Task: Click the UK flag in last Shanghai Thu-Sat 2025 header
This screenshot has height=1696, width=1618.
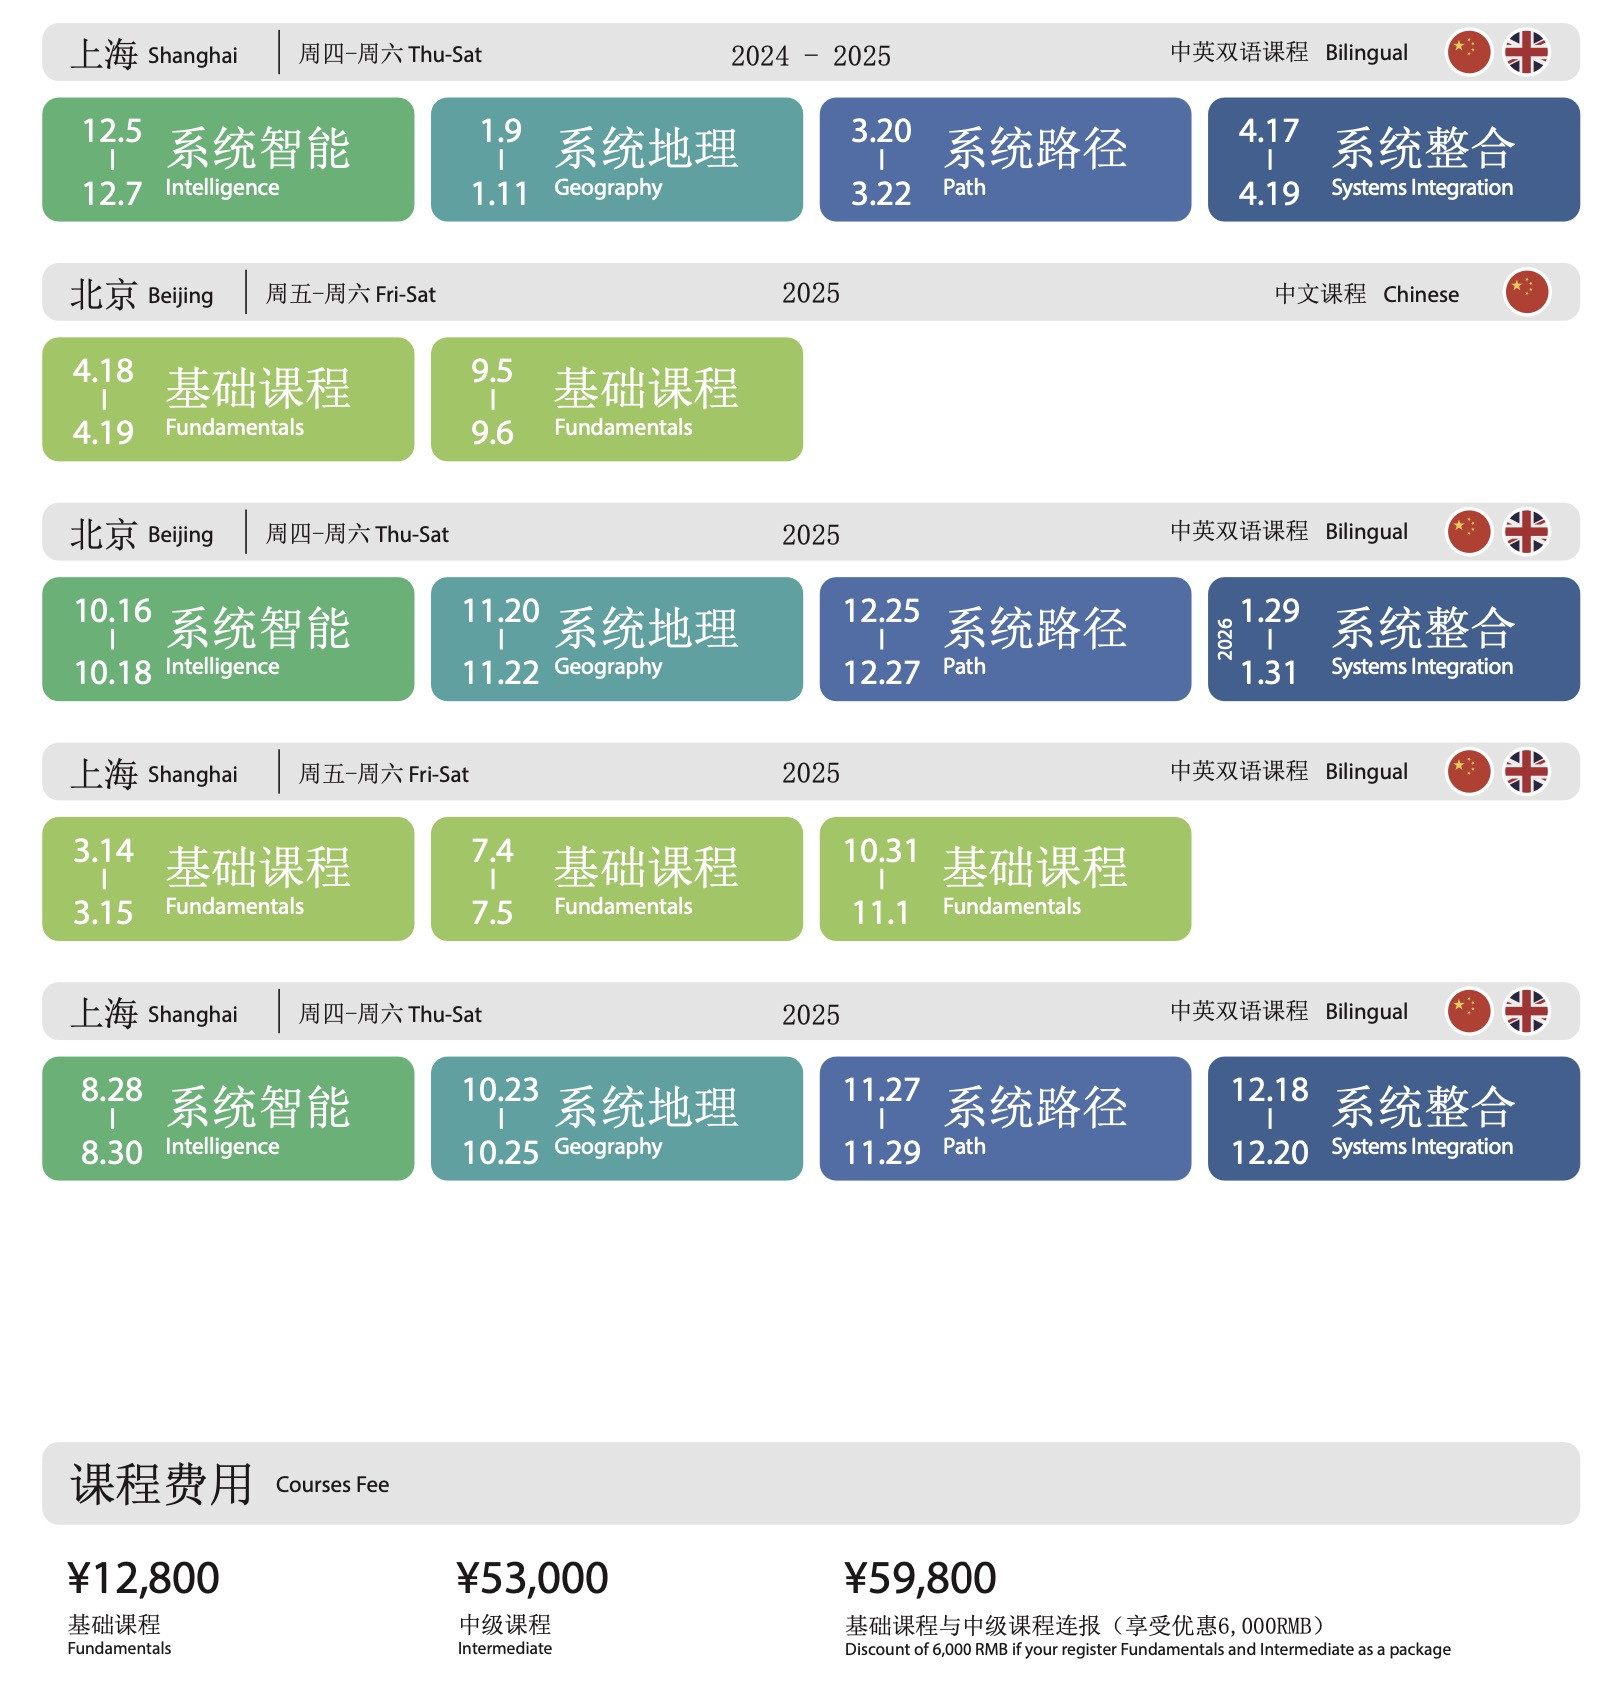Action: [x=1527, y=1011]
